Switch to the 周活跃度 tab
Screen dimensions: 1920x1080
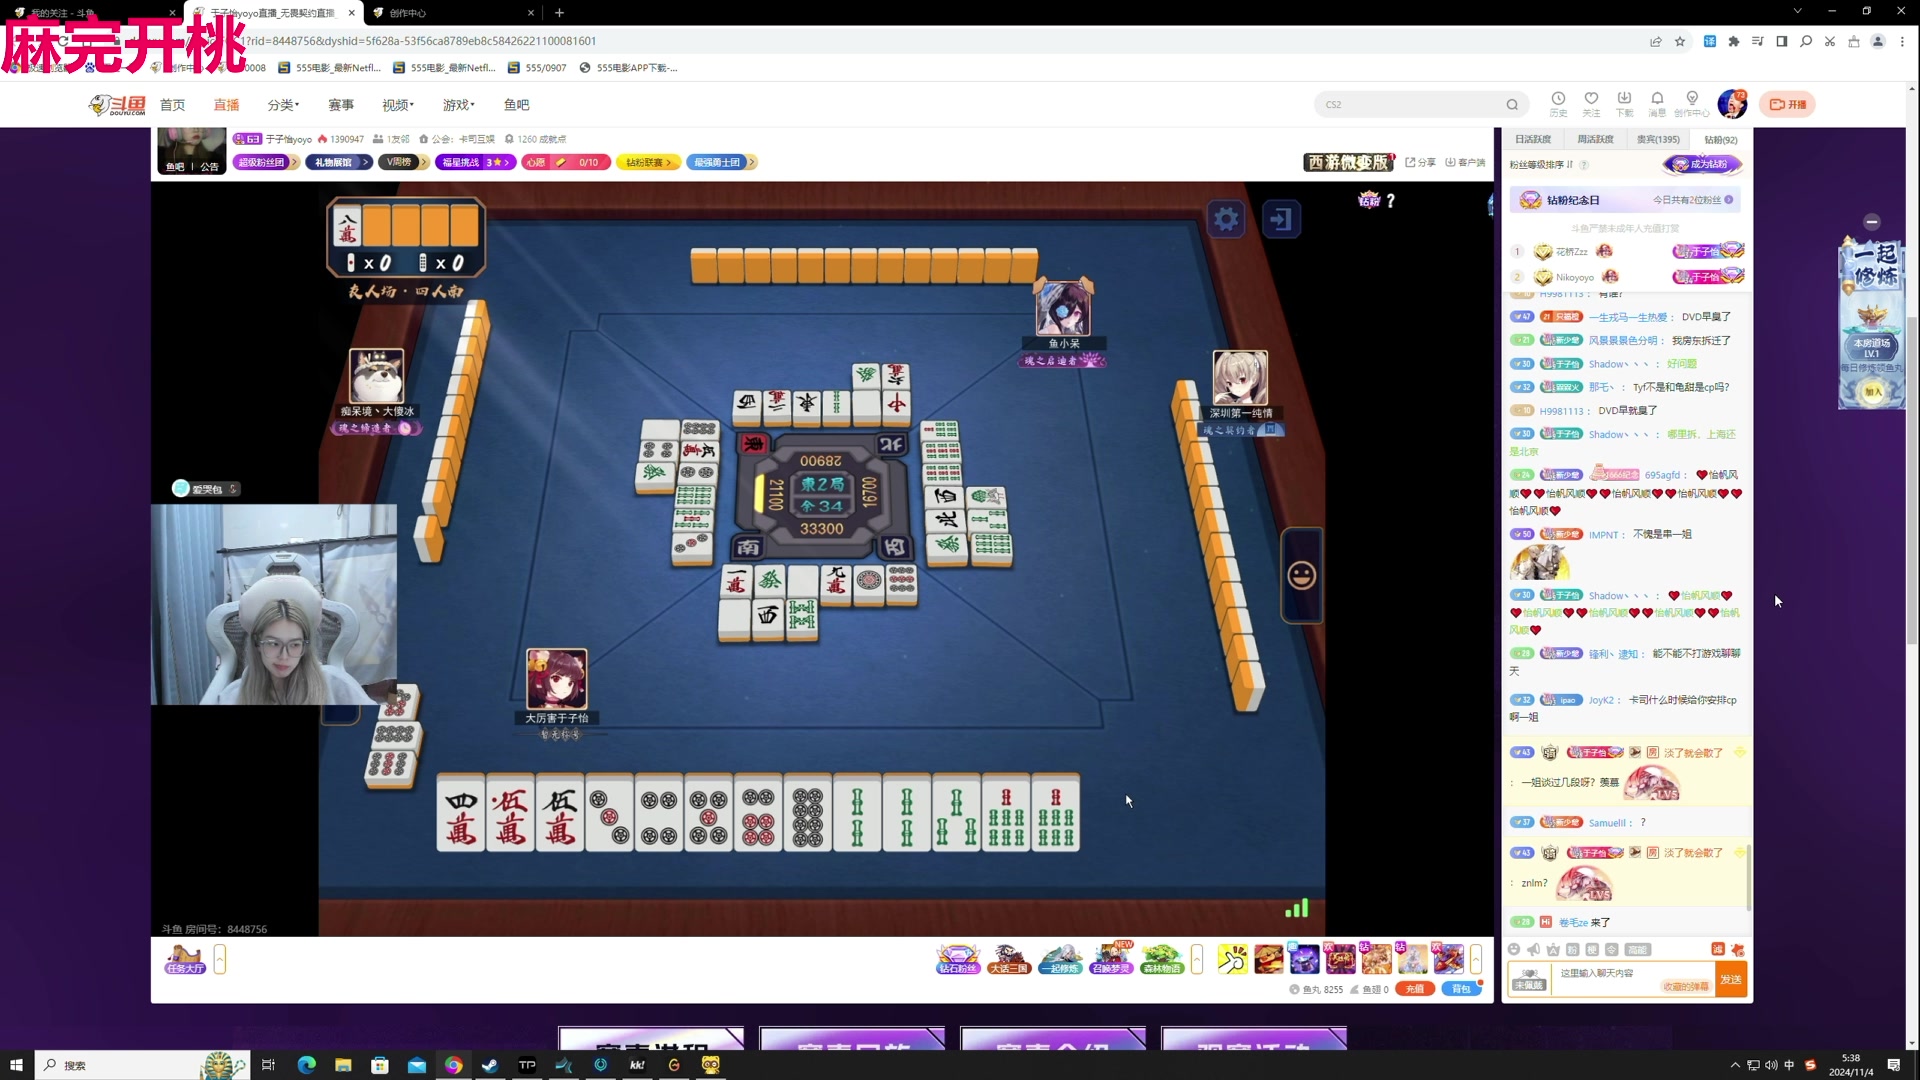(1595, 139)
